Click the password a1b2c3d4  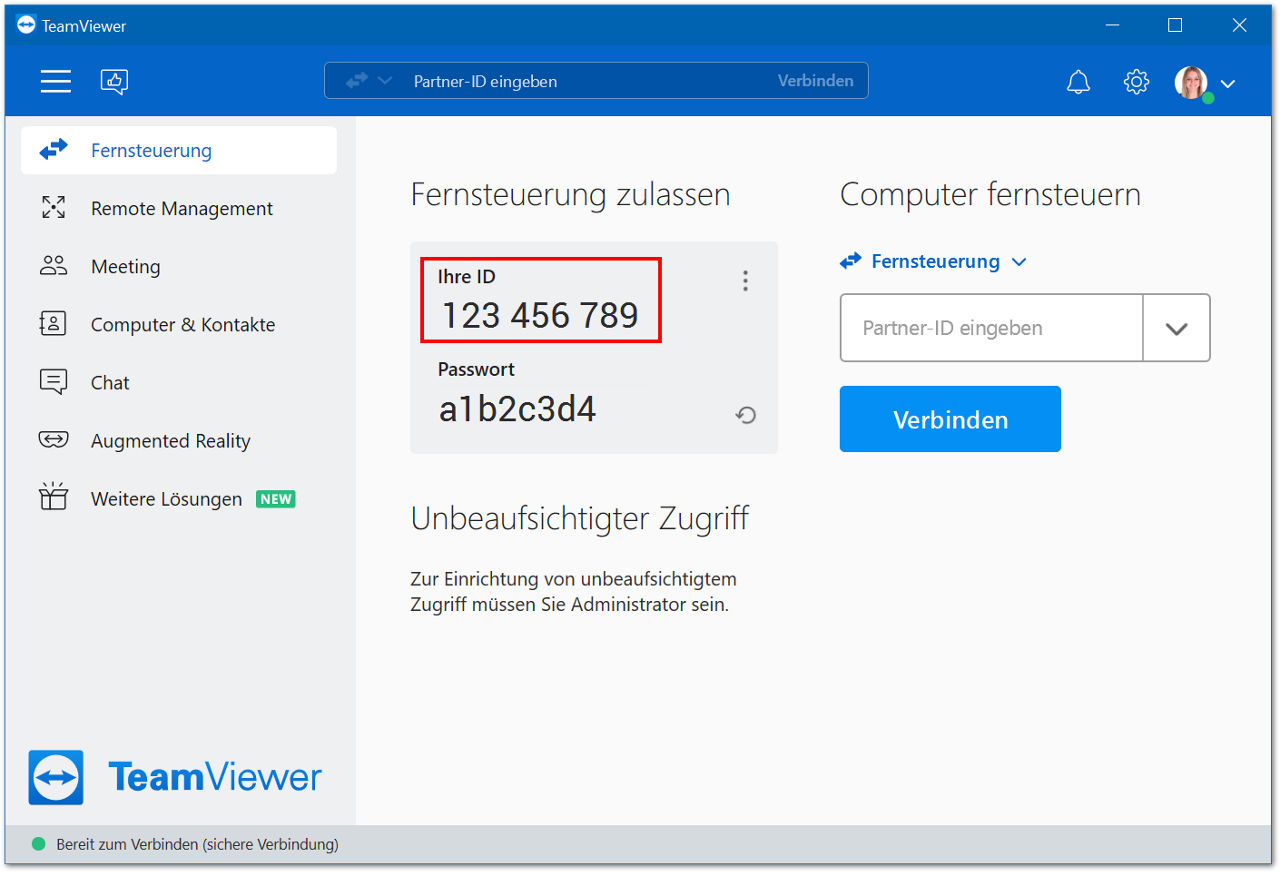[518, 409]
